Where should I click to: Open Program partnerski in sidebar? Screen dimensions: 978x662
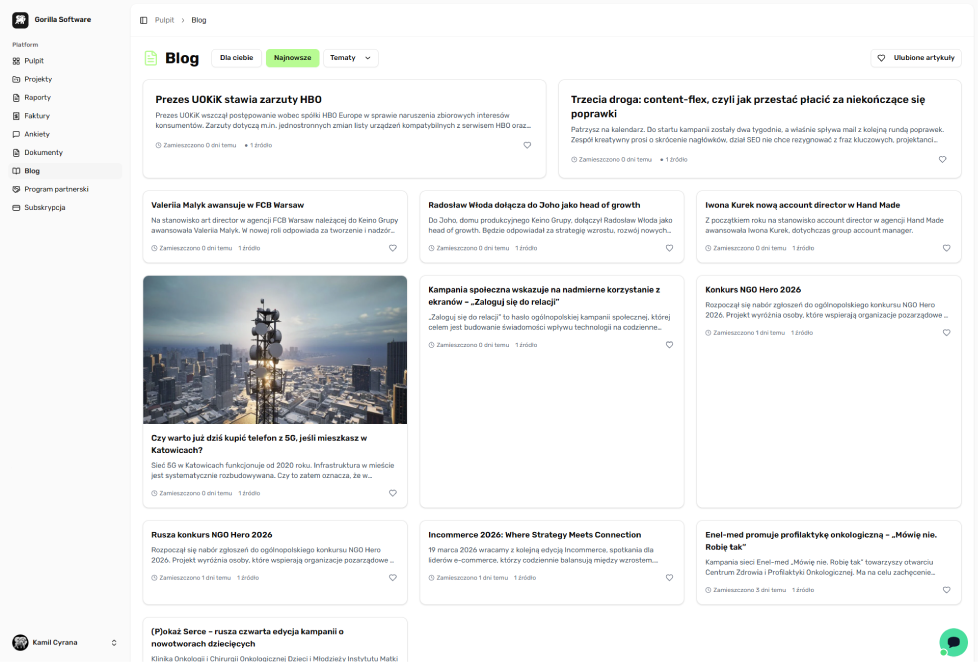56,189
